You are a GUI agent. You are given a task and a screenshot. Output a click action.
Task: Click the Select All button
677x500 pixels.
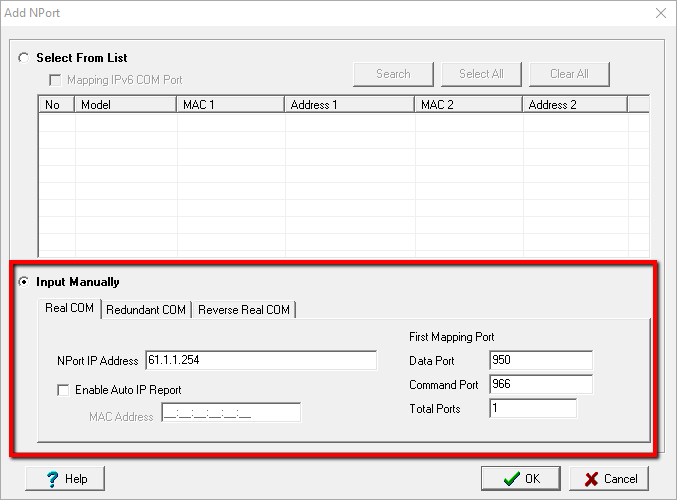(x=481, y=74)
